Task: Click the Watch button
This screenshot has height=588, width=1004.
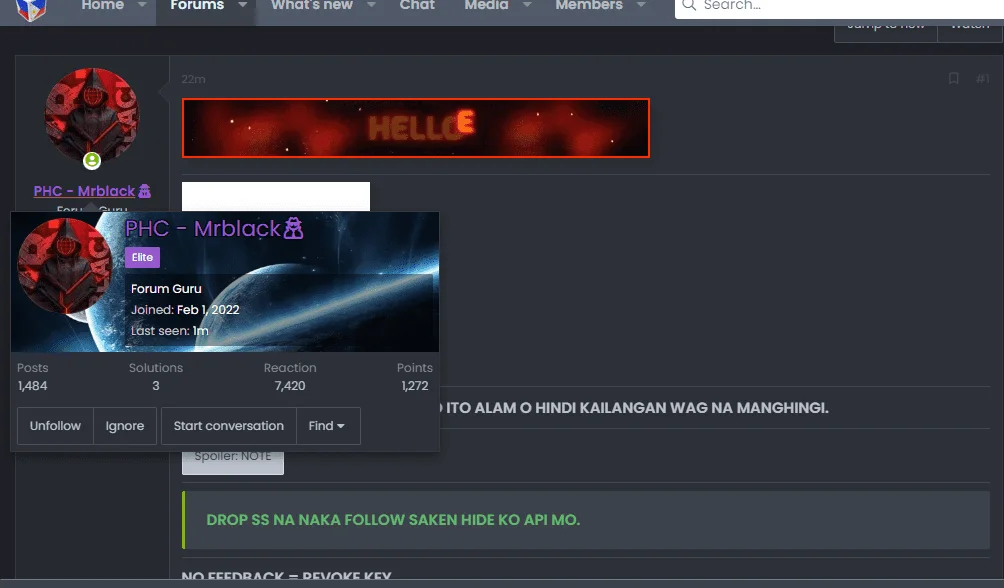Action: click(970, 32)
